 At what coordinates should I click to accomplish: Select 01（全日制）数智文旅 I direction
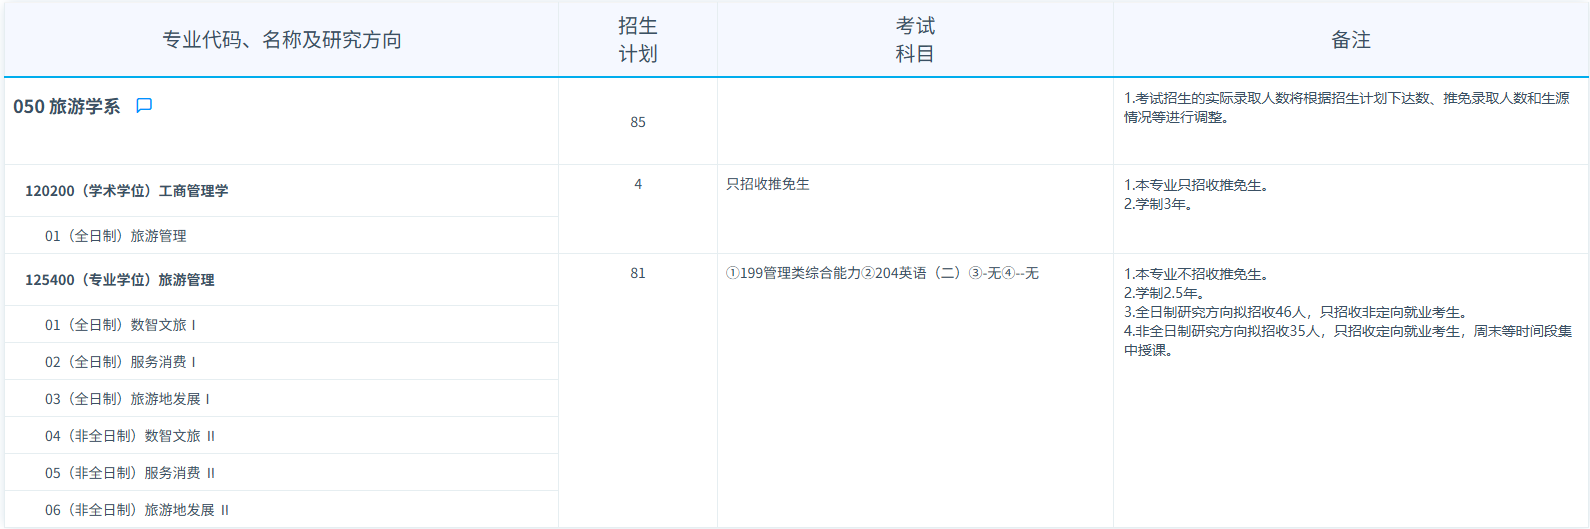click(x=120, y=325)
